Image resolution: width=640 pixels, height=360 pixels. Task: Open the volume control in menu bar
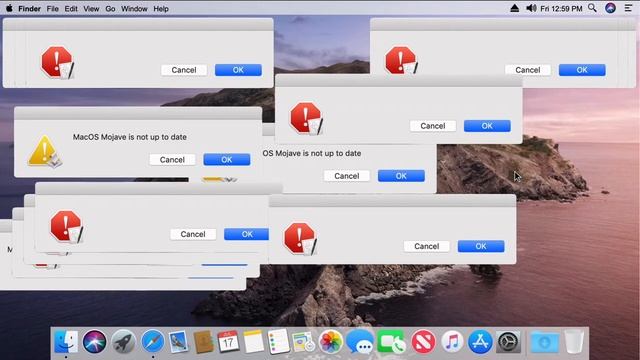(531, 8)
